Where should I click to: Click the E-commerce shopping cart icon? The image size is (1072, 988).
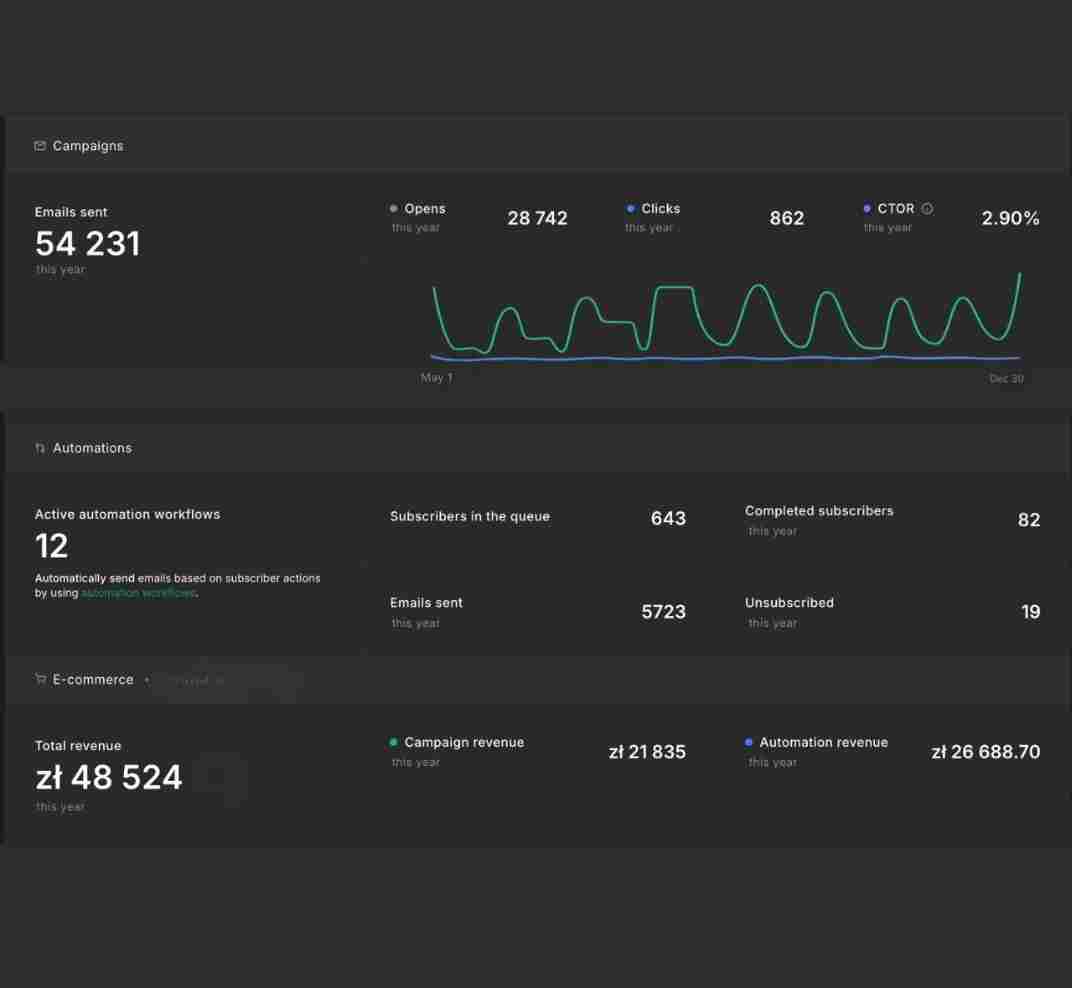pyautogui.click(x=40, y=679)
